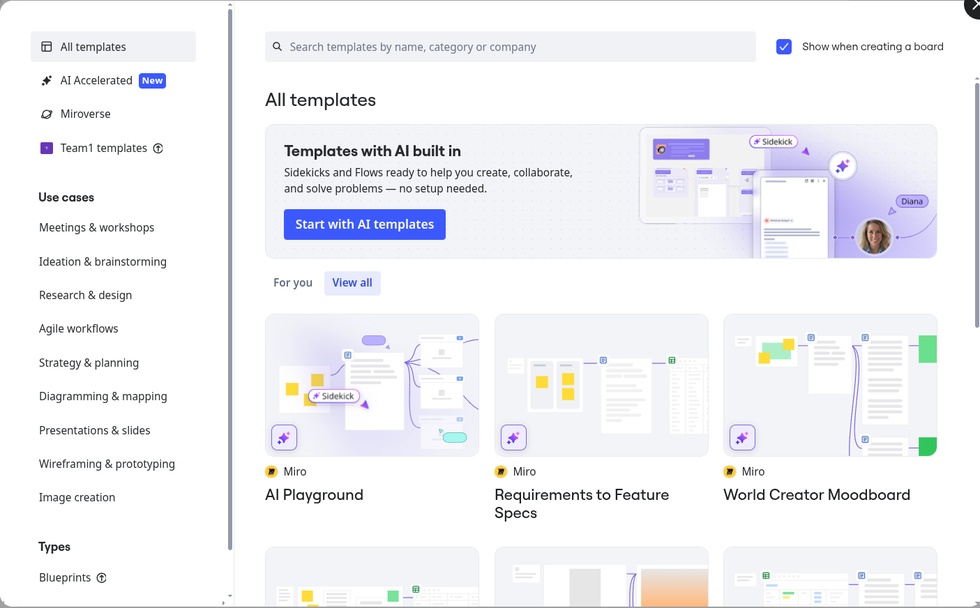Open Research & design use case
980x608 pixels.
coord(85,296)
